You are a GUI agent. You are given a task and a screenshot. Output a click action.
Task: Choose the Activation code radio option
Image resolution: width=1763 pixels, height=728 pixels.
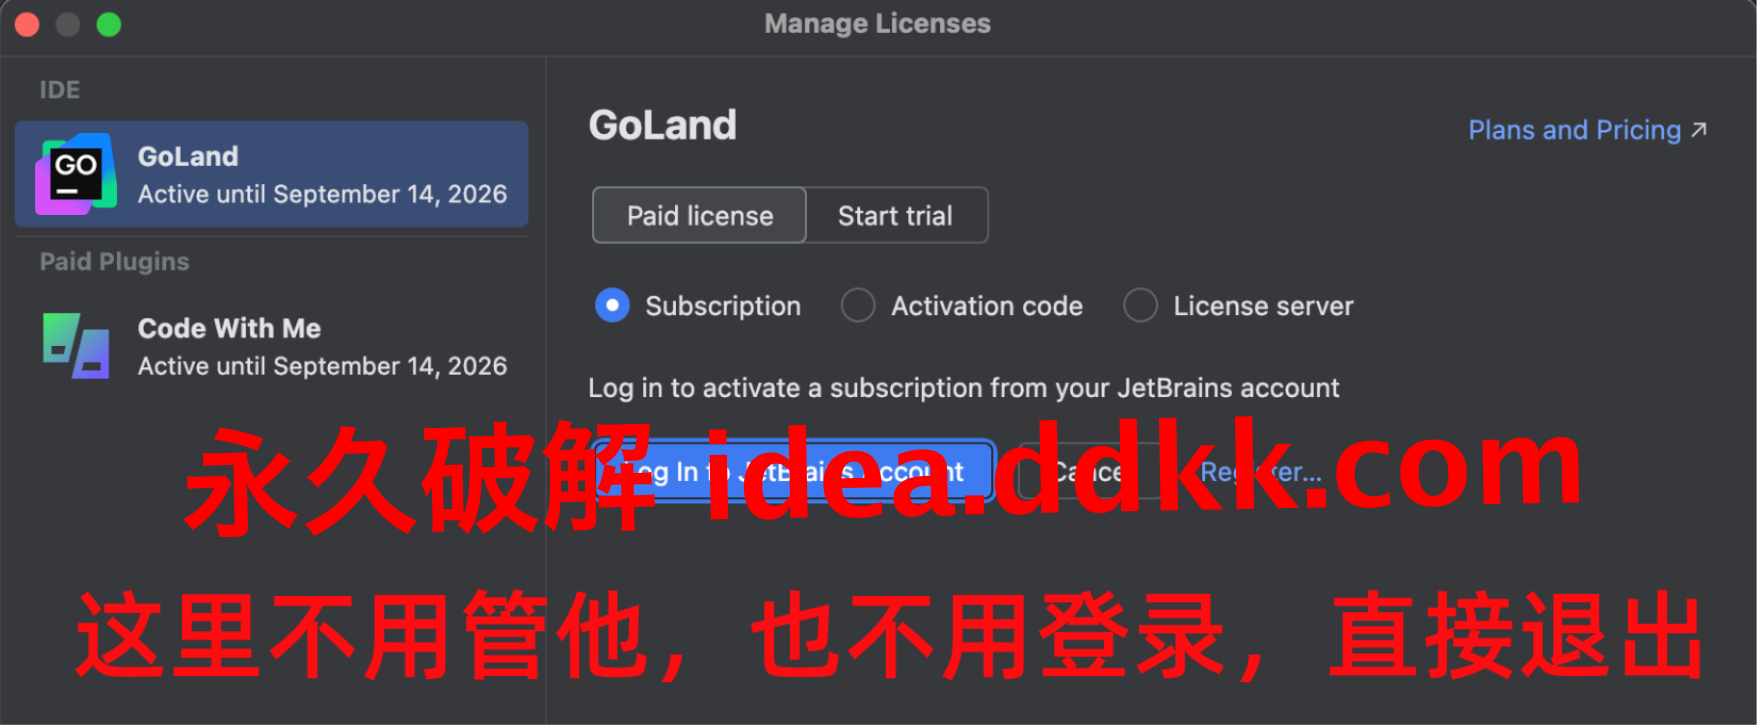pyautogui.click(x=858, y=305)
